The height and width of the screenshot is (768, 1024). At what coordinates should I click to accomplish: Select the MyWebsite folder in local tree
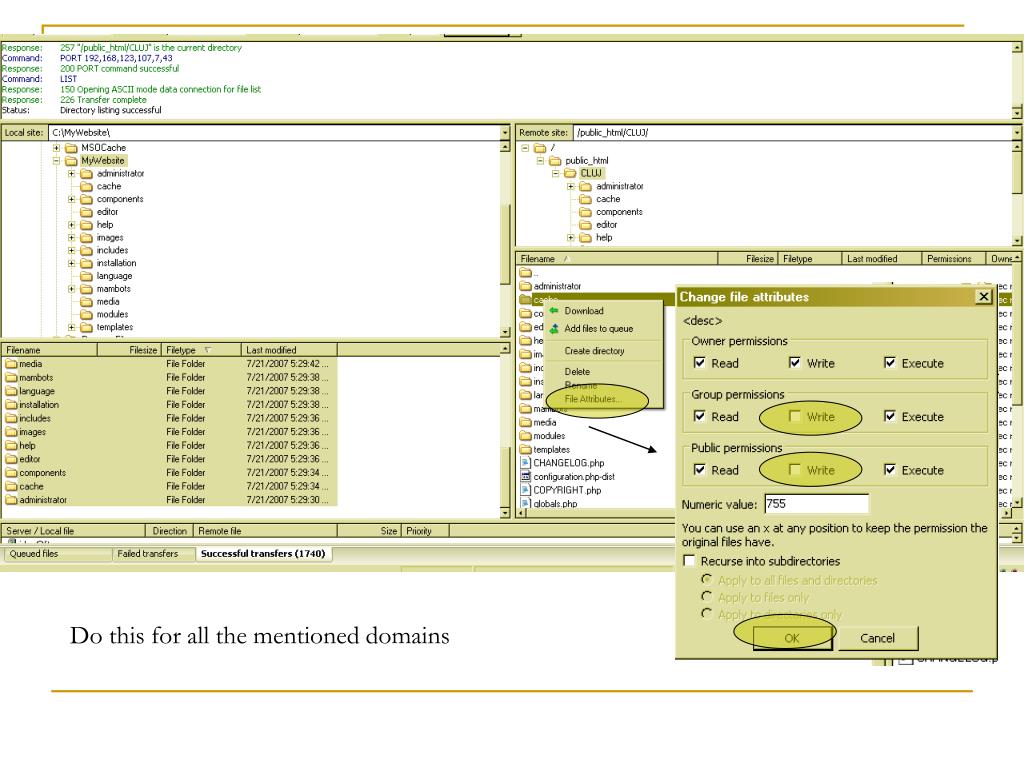[103, 161]
